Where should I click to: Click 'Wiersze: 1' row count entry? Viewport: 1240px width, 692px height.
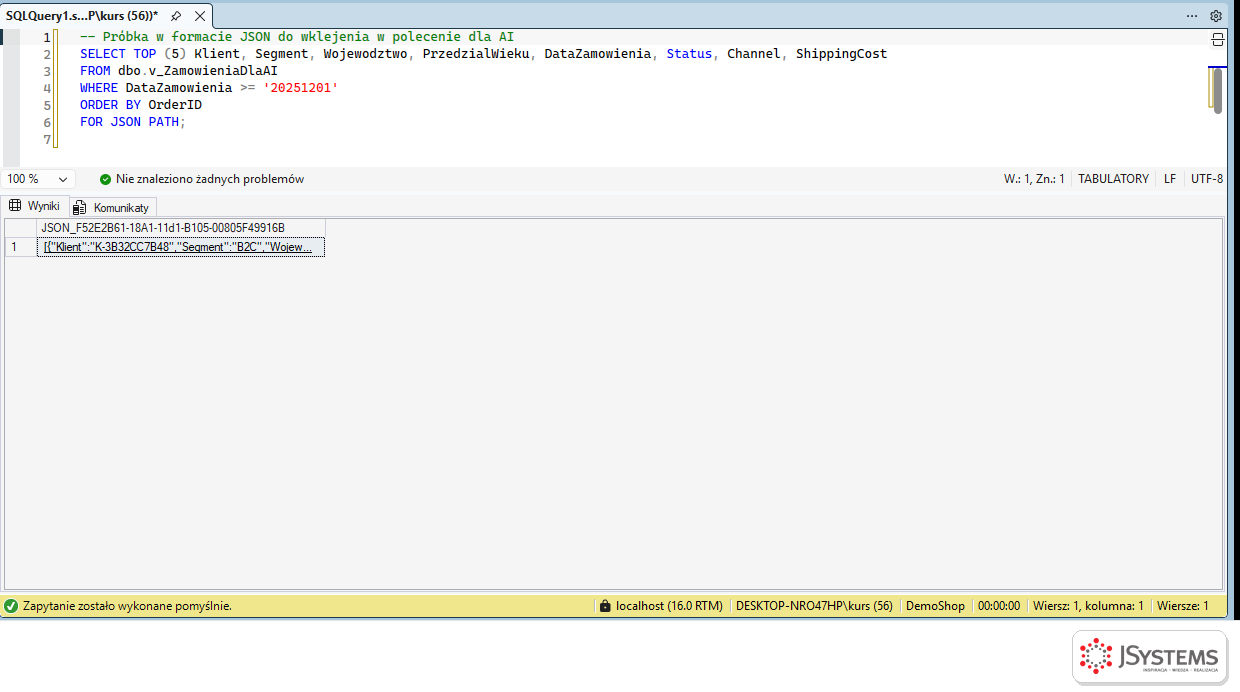(x=1183, y=606)
